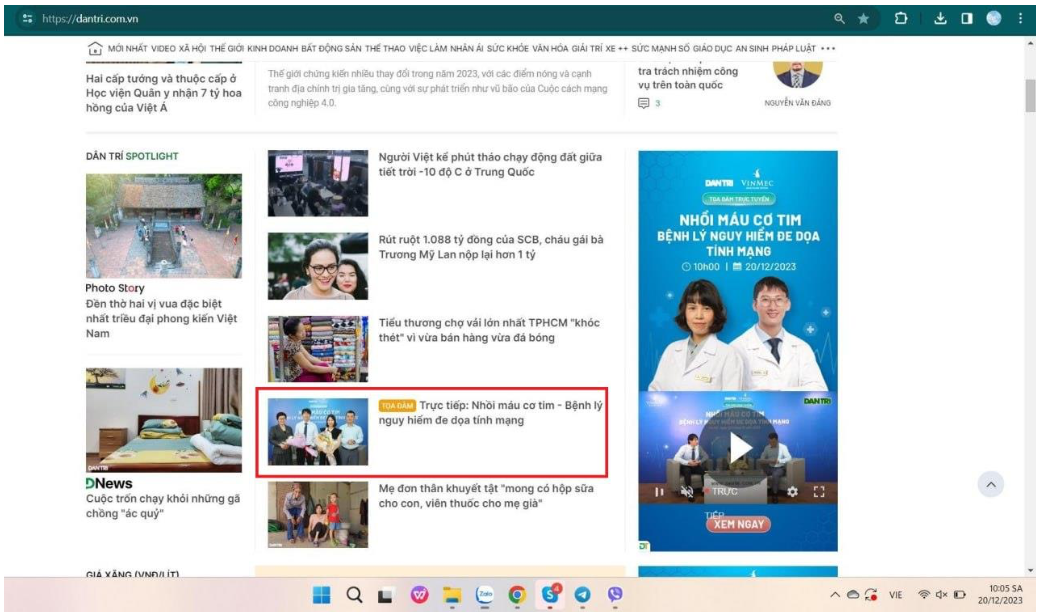Go to GIÁO DỤC section
1040x612 pixels.
click(712, 48)
